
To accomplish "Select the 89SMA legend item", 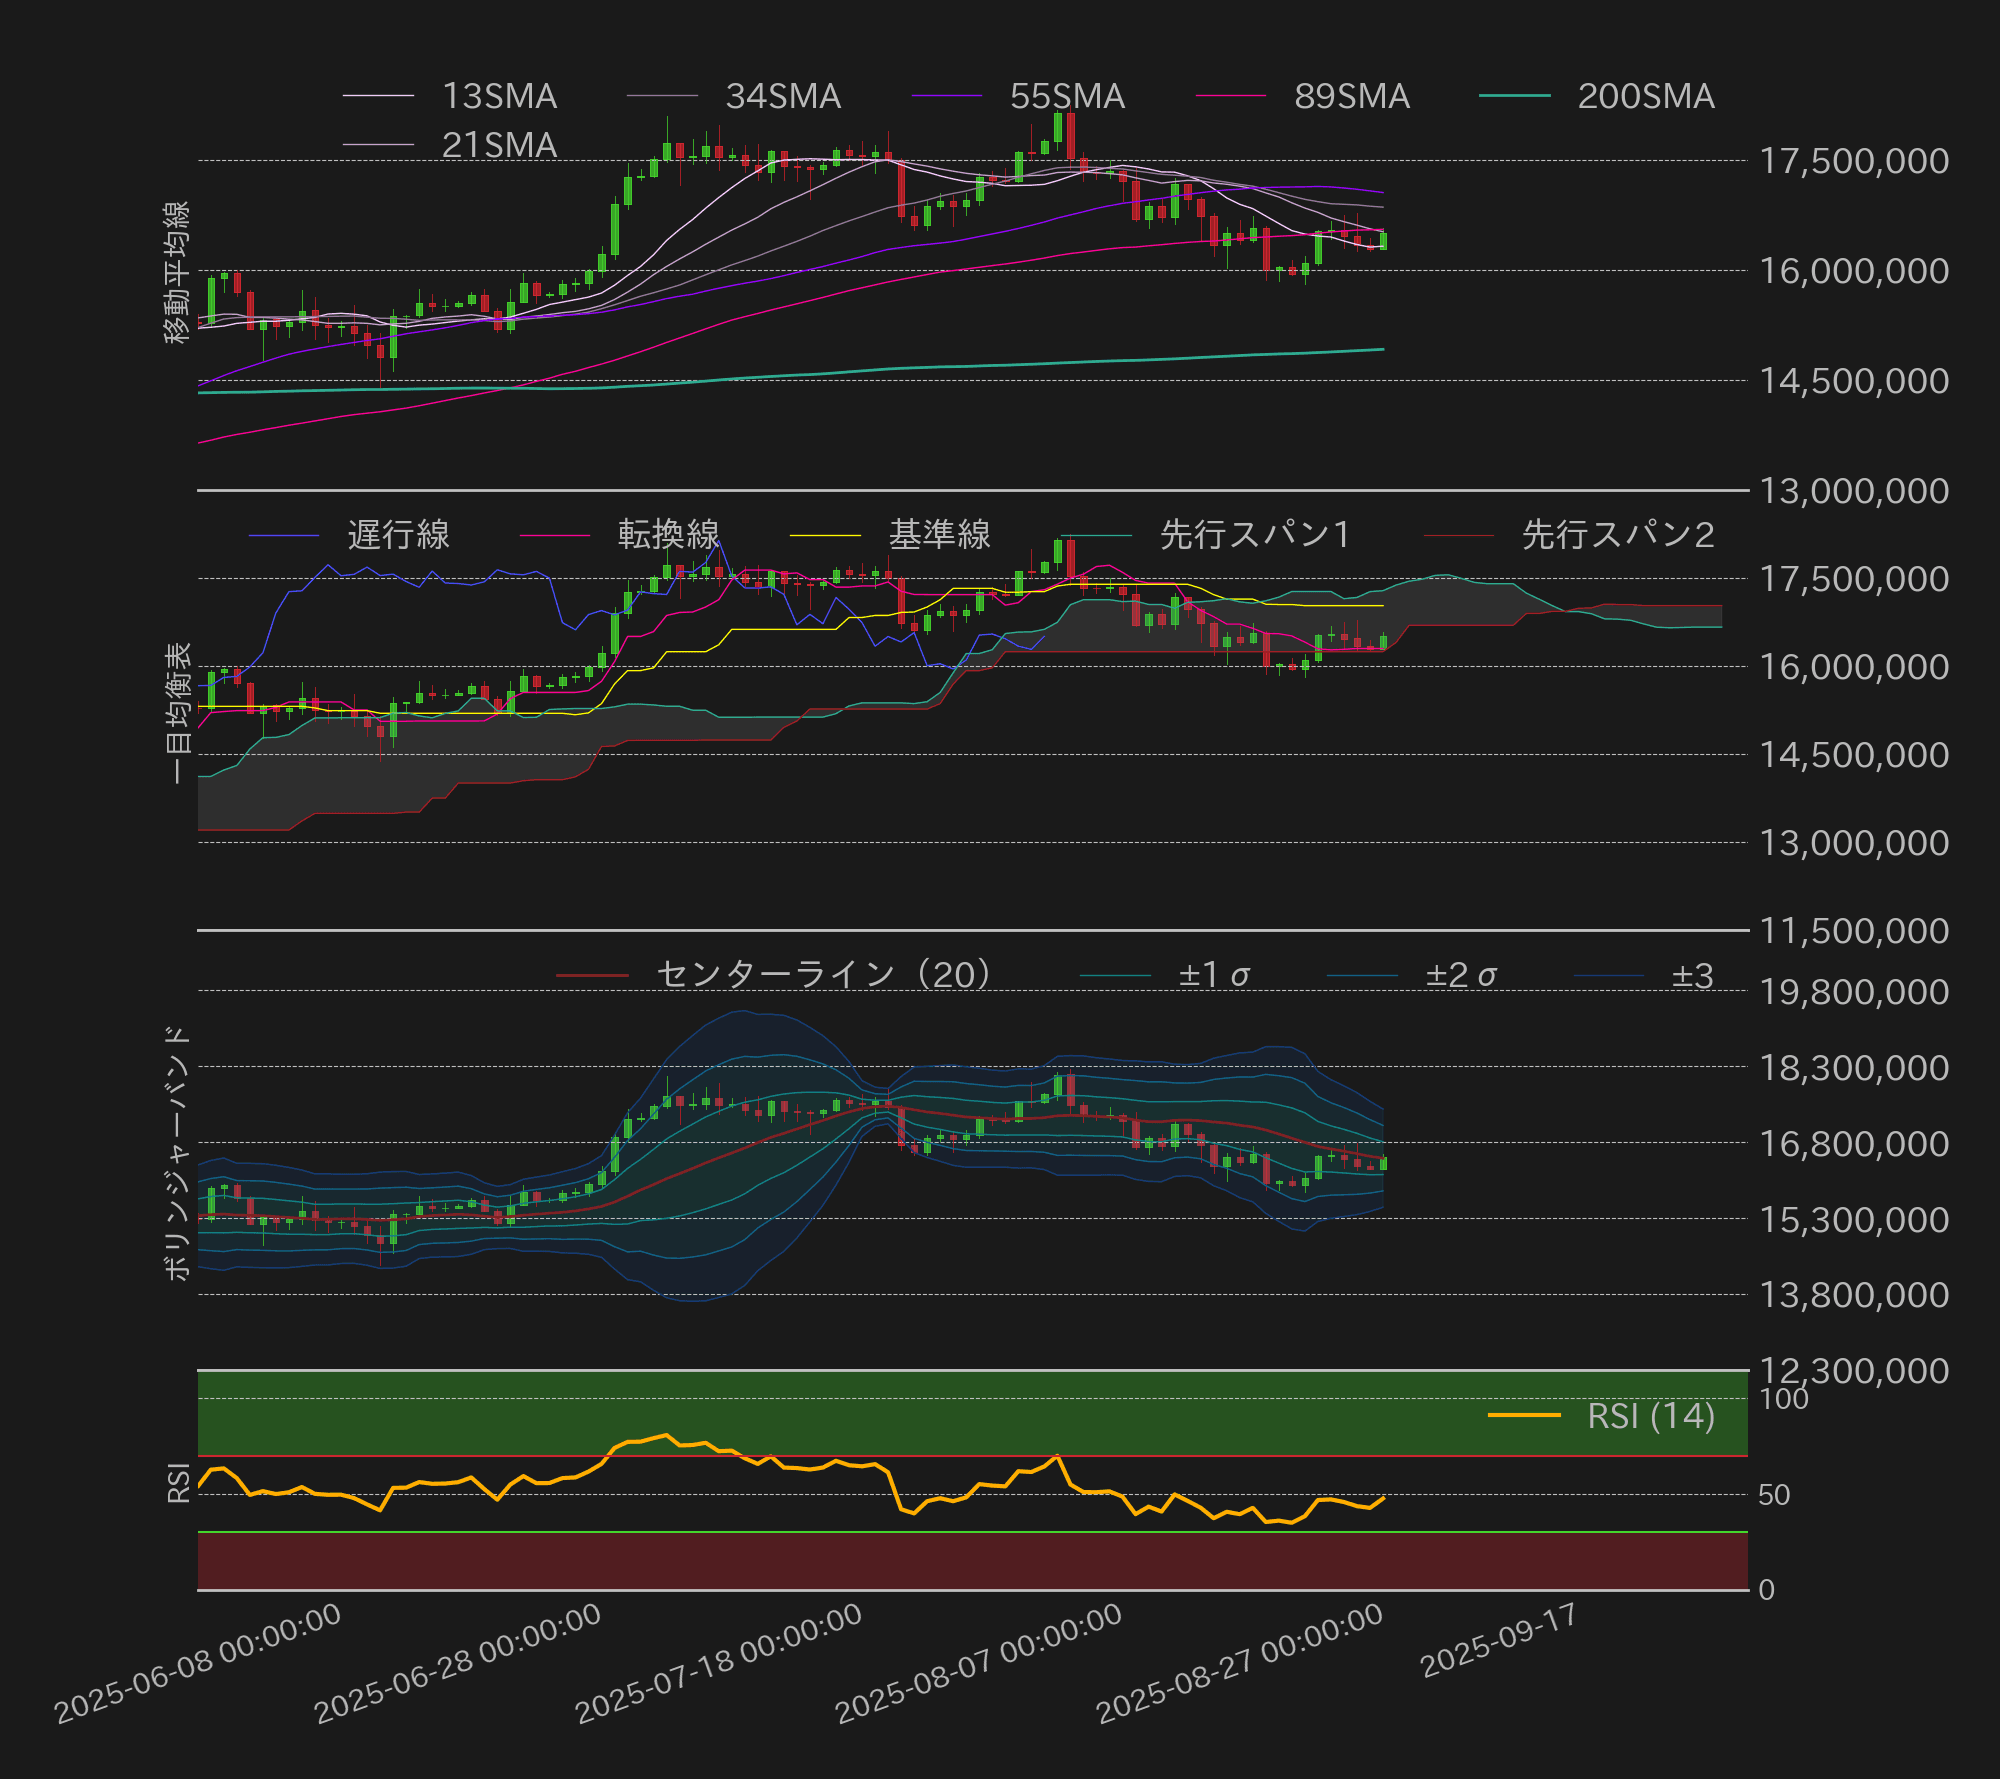I will click(x=1351, y=96).
